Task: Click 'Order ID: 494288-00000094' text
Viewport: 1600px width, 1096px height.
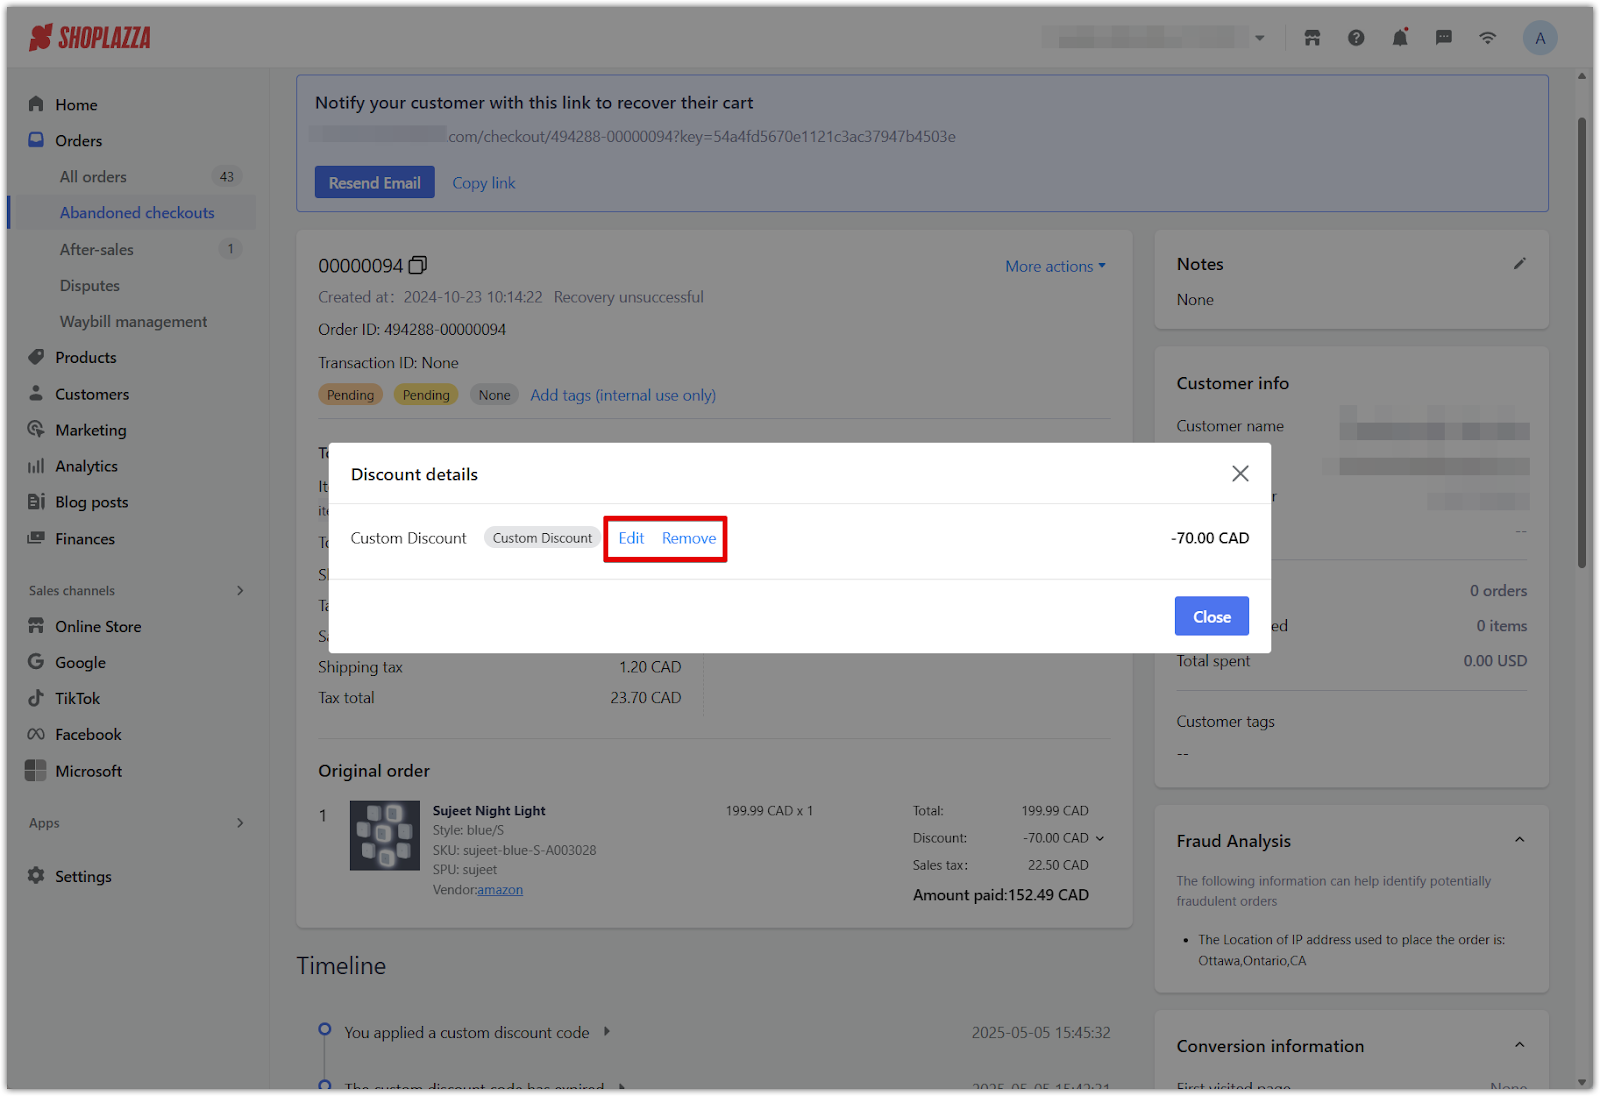Action: coord(412,330)
